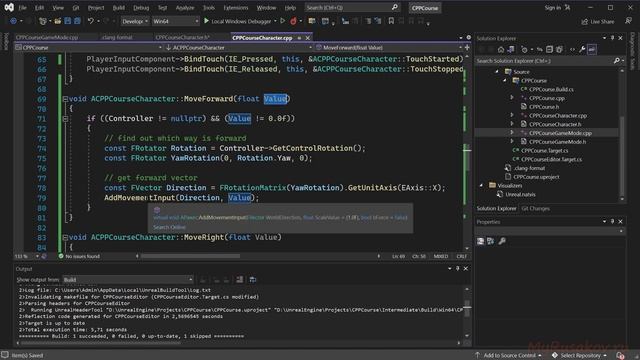
Task: Toggle Word Wrap icon in Output toolbar
Action: (x=253, y=280)
